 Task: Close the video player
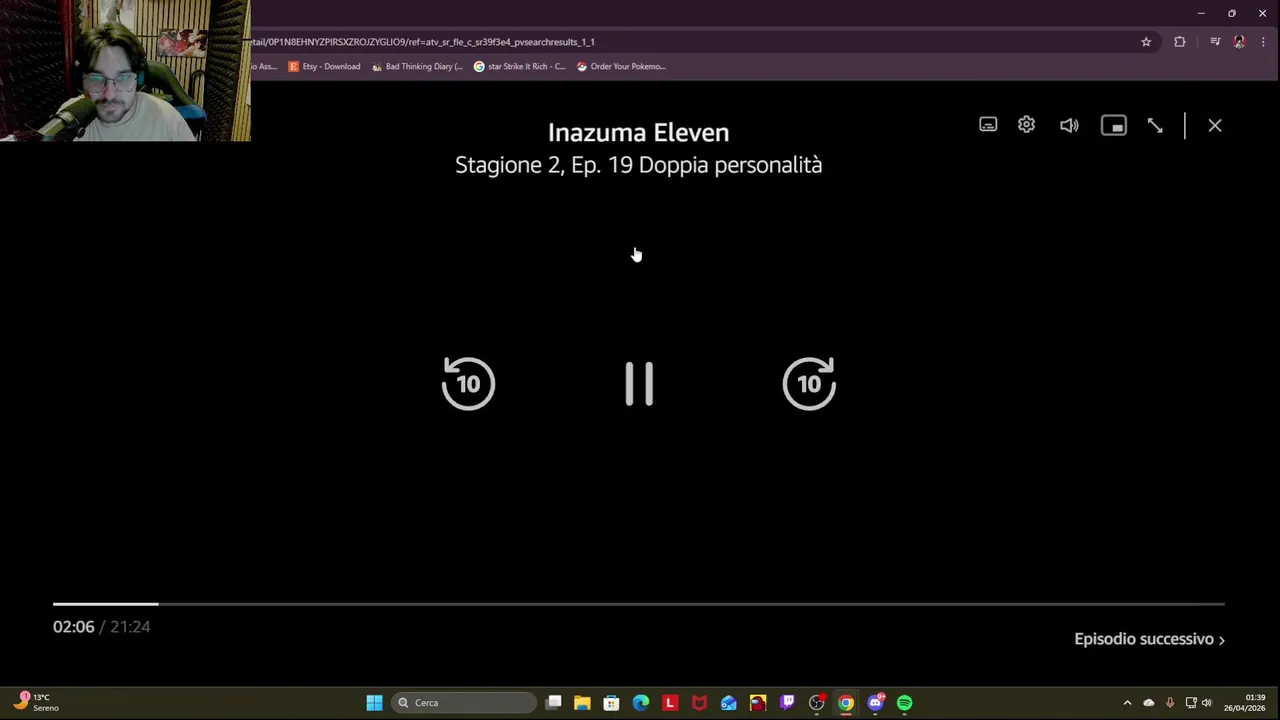coord(1215,125)
